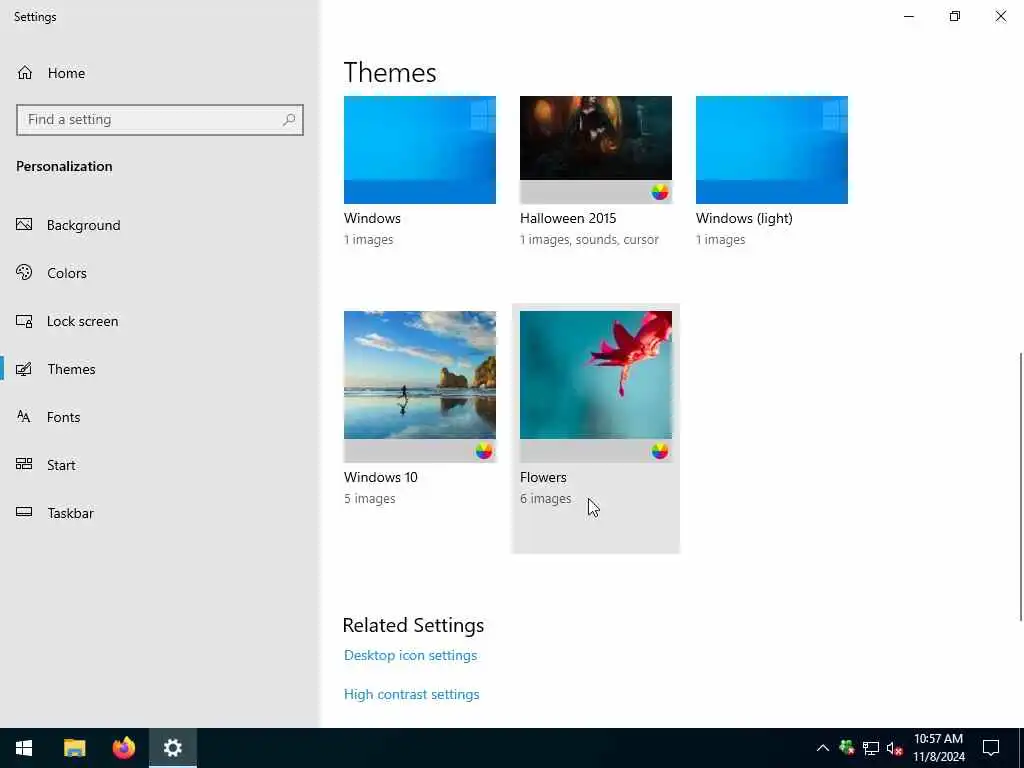Open Background personalization settings
Viewport: 1024px width, 768px height.
(x=84, y=225)
